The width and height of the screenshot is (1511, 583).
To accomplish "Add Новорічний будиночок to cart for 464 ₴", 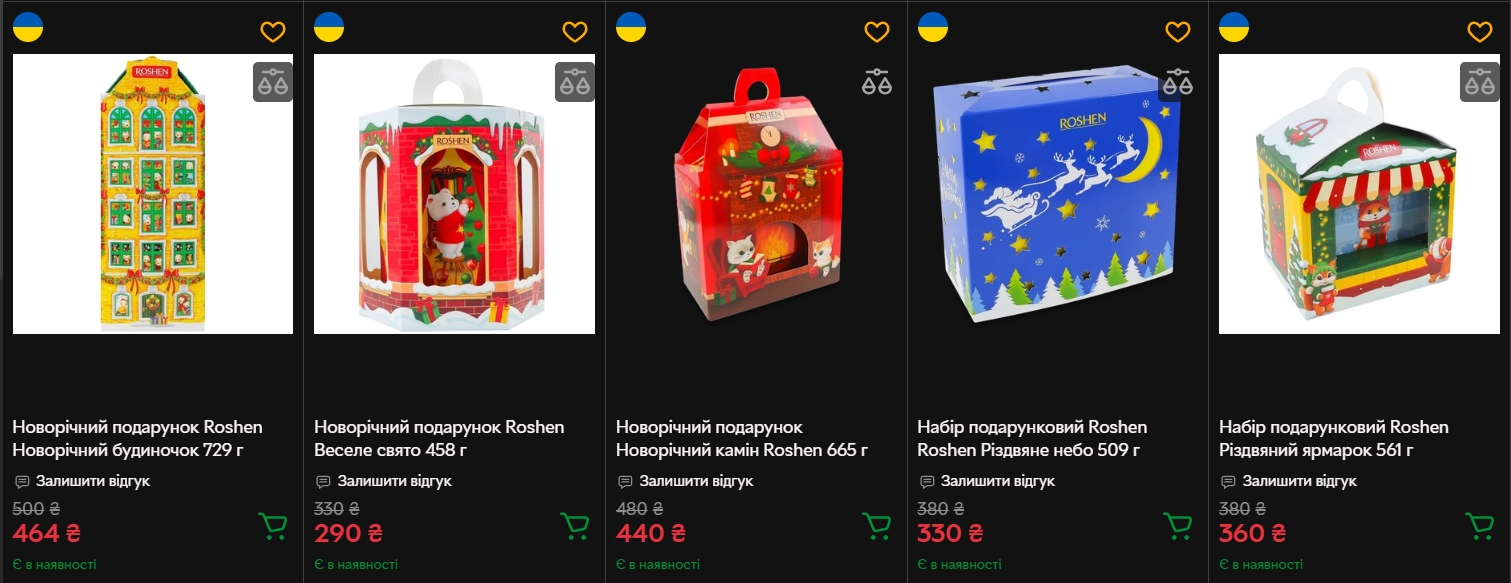I will pos(273,525).
